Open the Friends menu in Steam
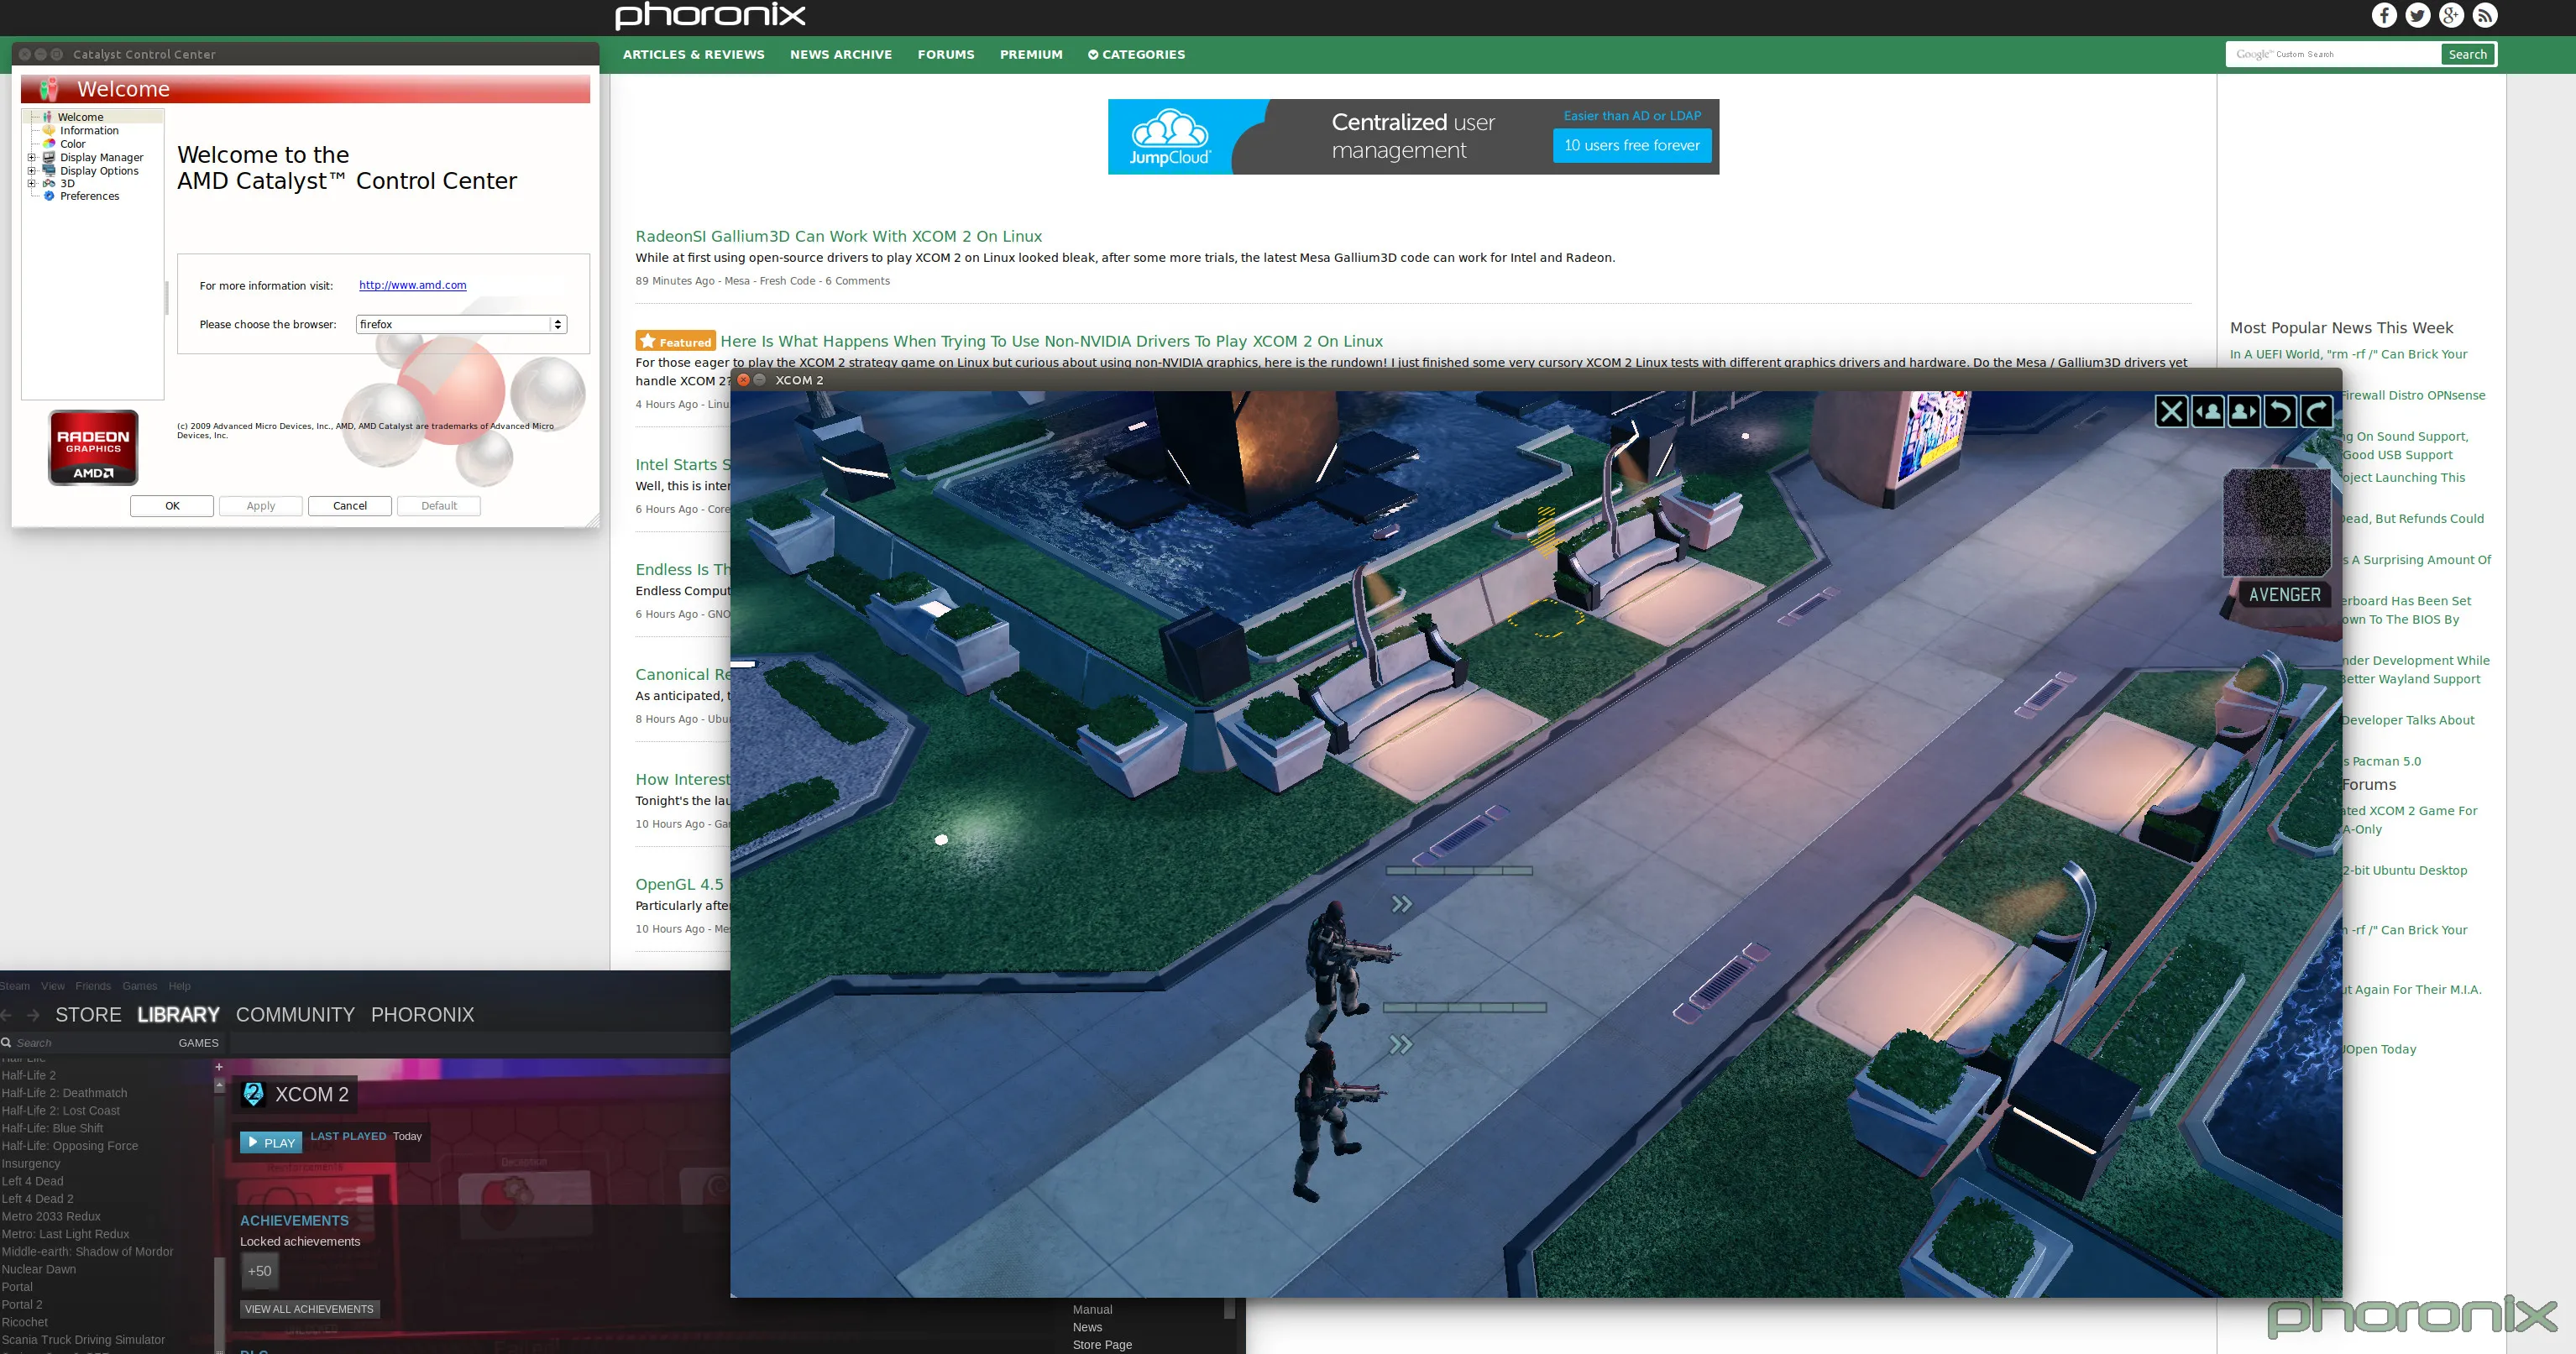Screen dimensions: 2576x1354 pos(93,986)
